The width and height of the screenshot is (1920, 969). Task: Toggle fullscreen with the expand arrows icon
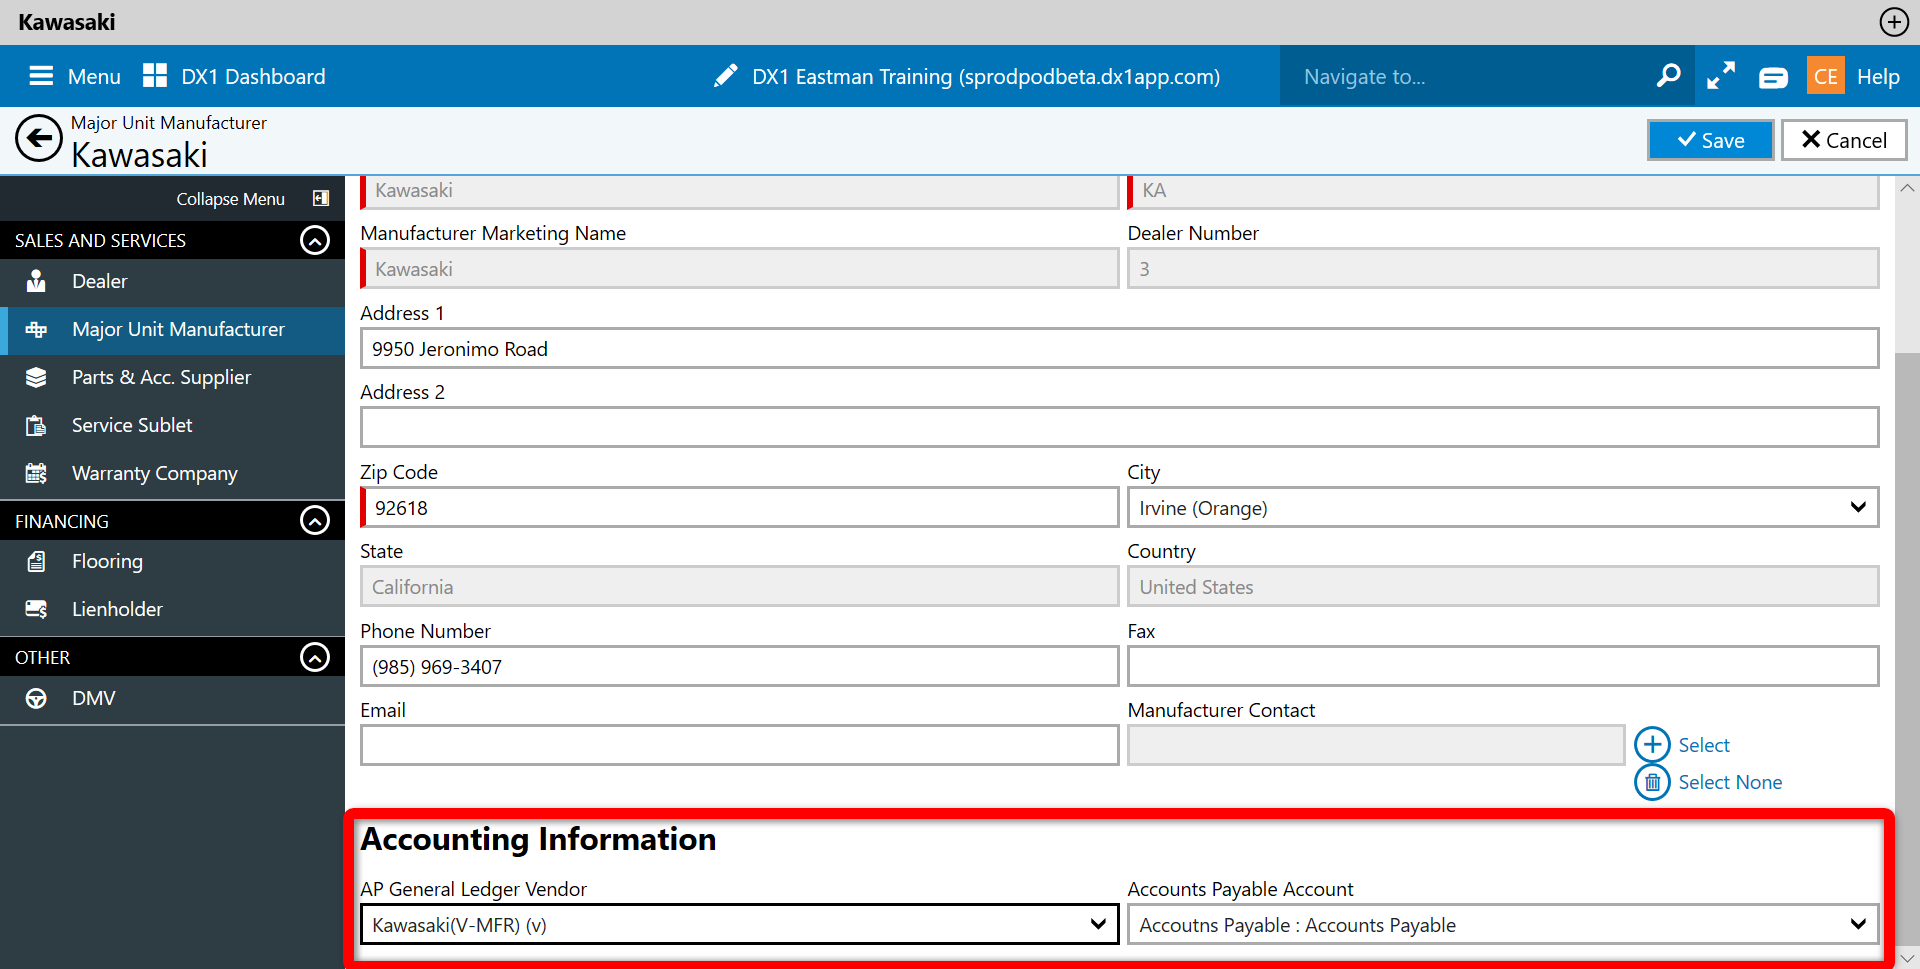(1721, 76)
